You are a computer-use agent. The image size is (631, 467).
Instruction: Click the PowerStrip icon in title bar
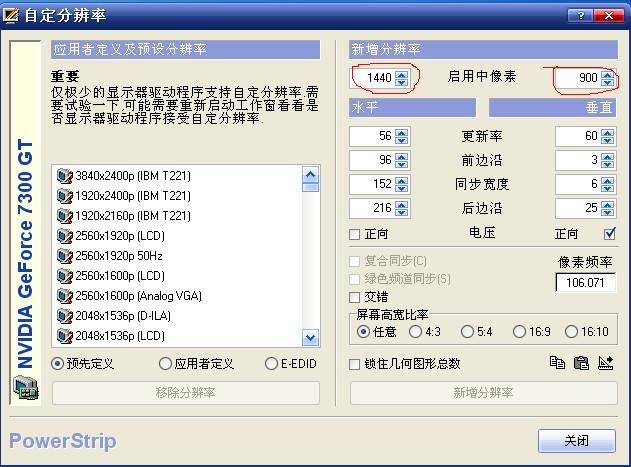10,15
